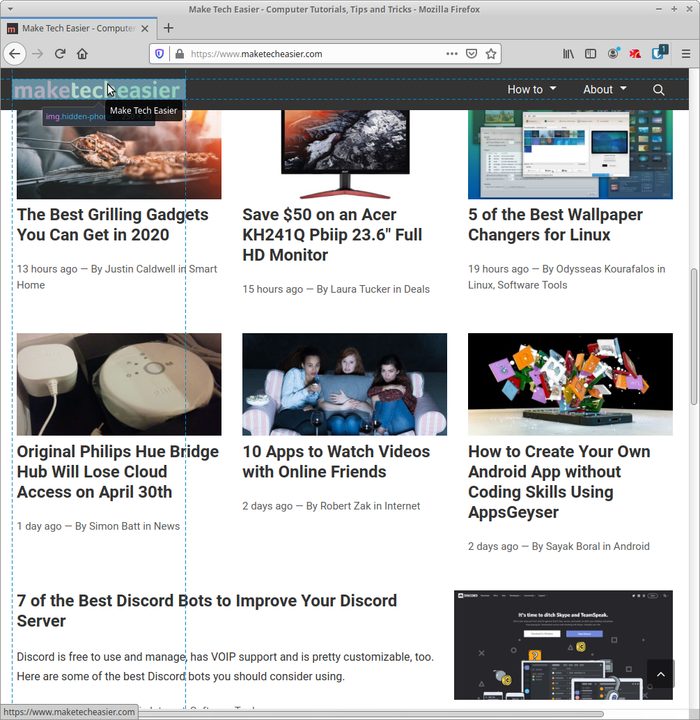The width and height of the screenshot is (700, 720).
Task: Click the Smart Home category link
Action: (x=117, y=277)
